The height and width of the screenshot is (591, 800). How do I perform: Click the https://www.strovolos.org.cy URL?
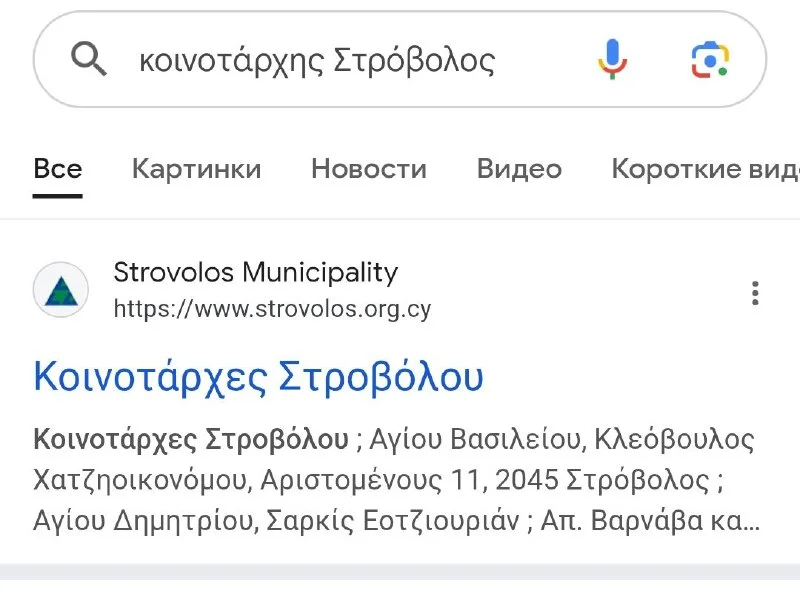coord(272,309)
